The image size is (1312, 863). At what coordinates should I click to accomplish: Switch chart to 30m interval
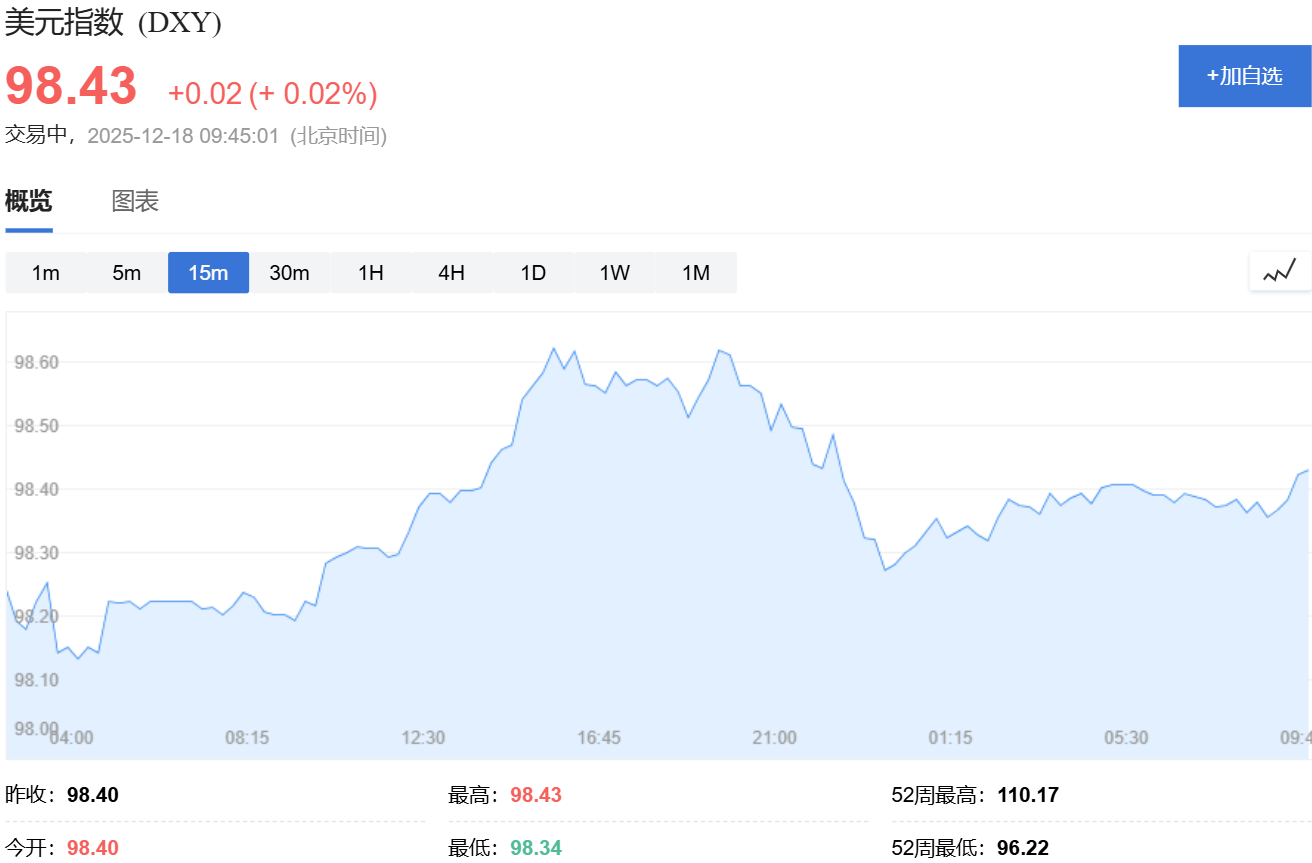point(290,273)
